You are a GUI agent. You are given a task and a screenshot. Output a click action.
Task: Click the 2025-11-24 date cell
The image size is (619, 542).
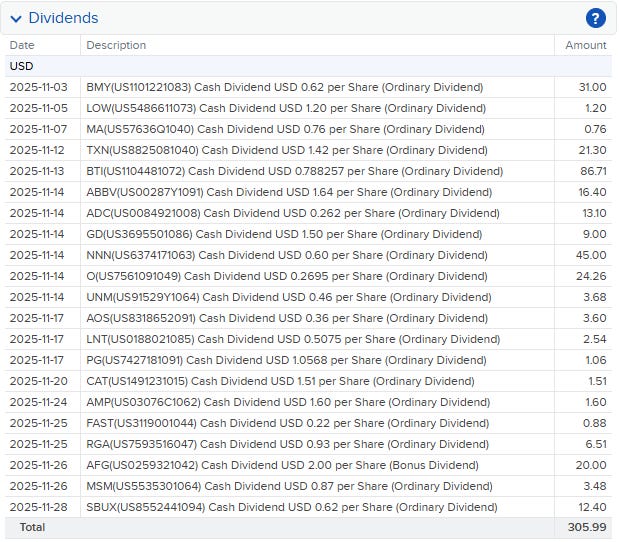click(x=38, y=402)
